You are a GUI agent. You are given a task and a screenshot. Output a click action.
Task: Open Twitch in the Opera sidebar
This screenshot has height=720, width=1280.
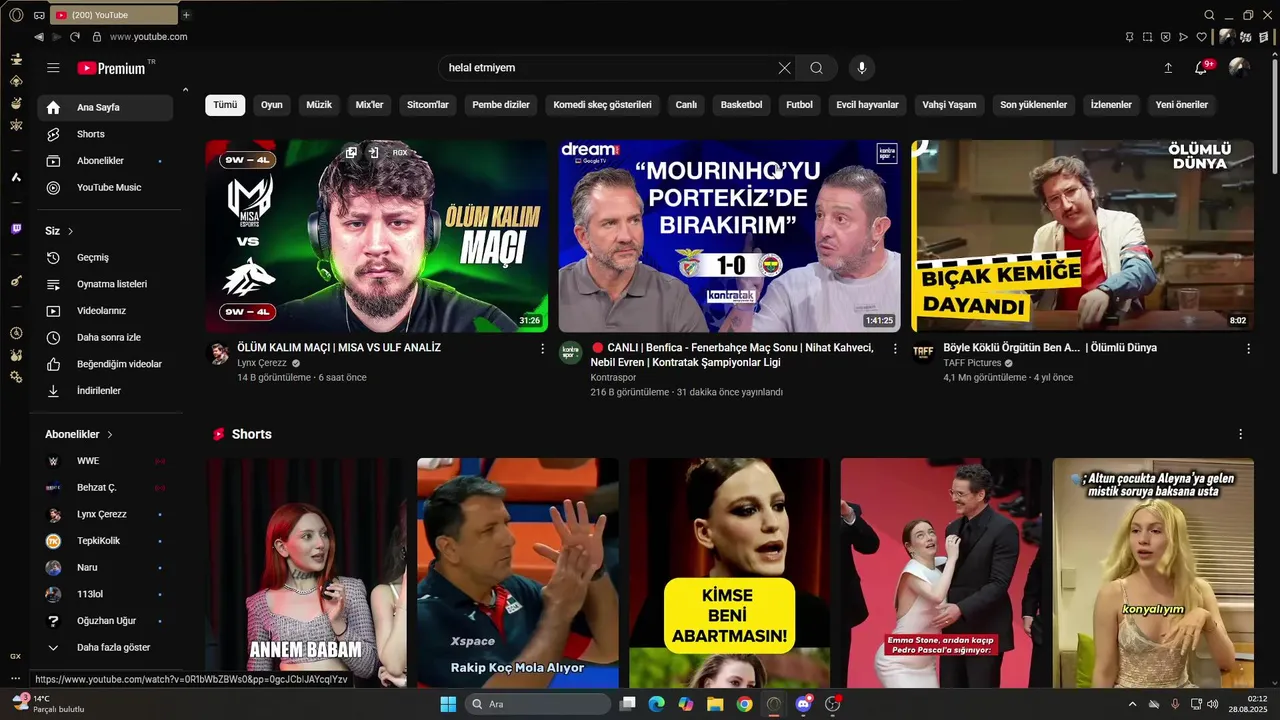(x=16, y=229)
